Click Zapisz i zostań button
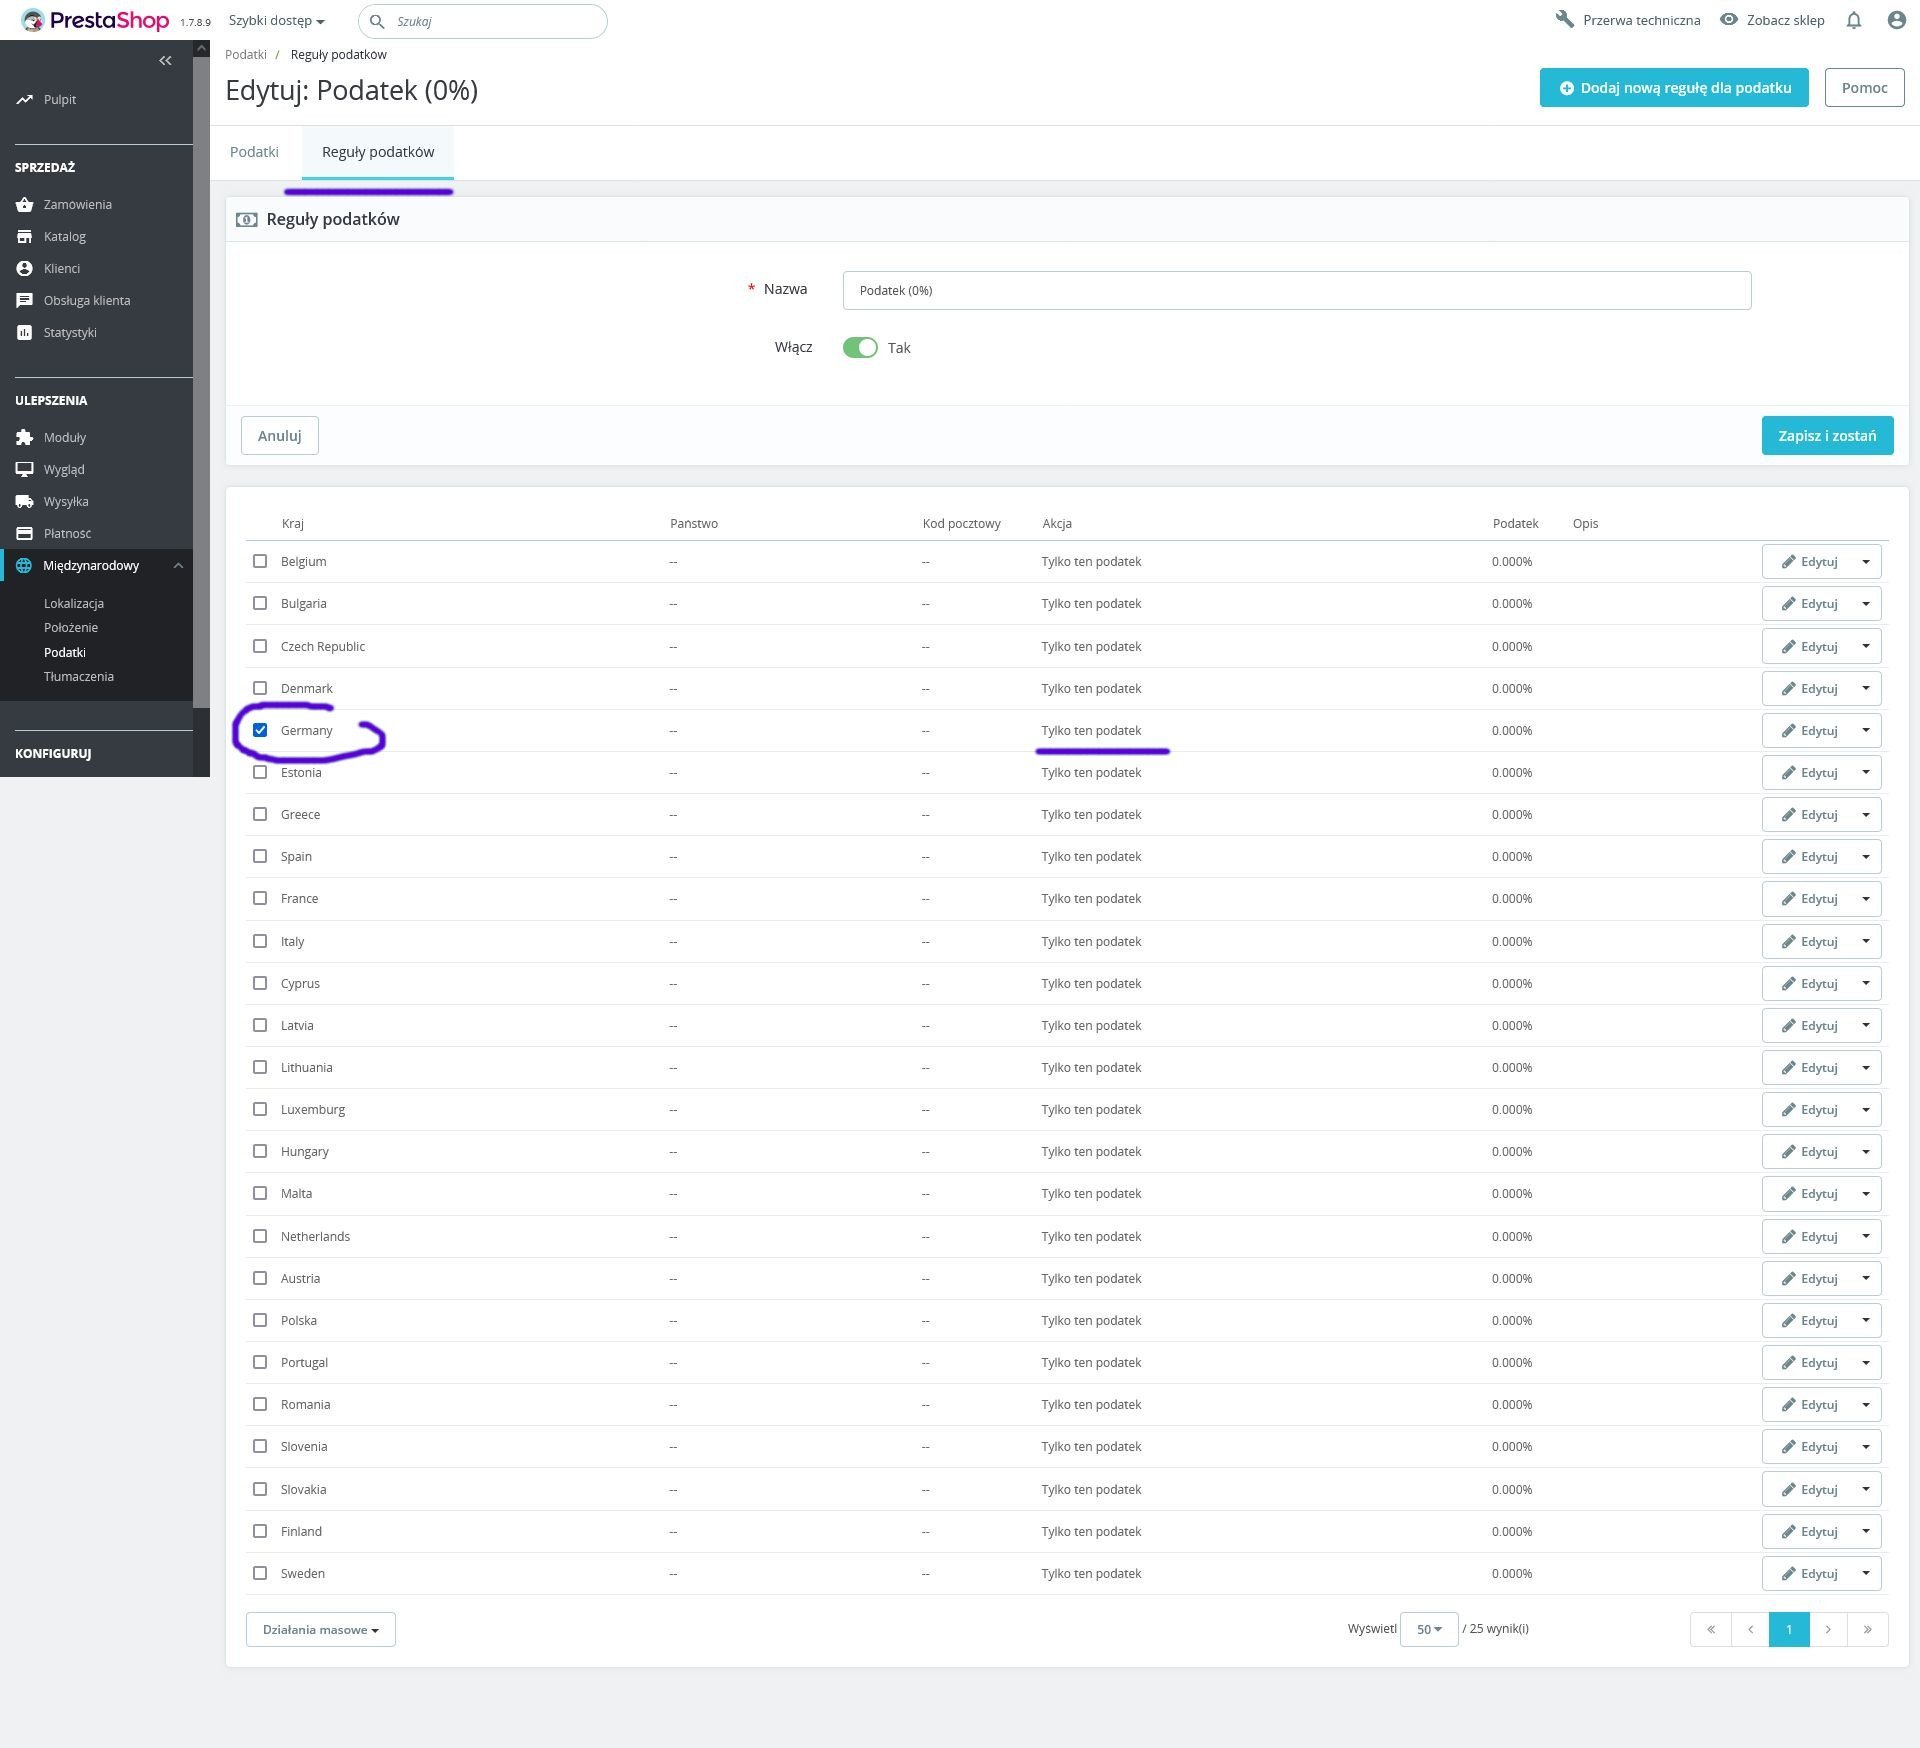 click(1826, 435)
